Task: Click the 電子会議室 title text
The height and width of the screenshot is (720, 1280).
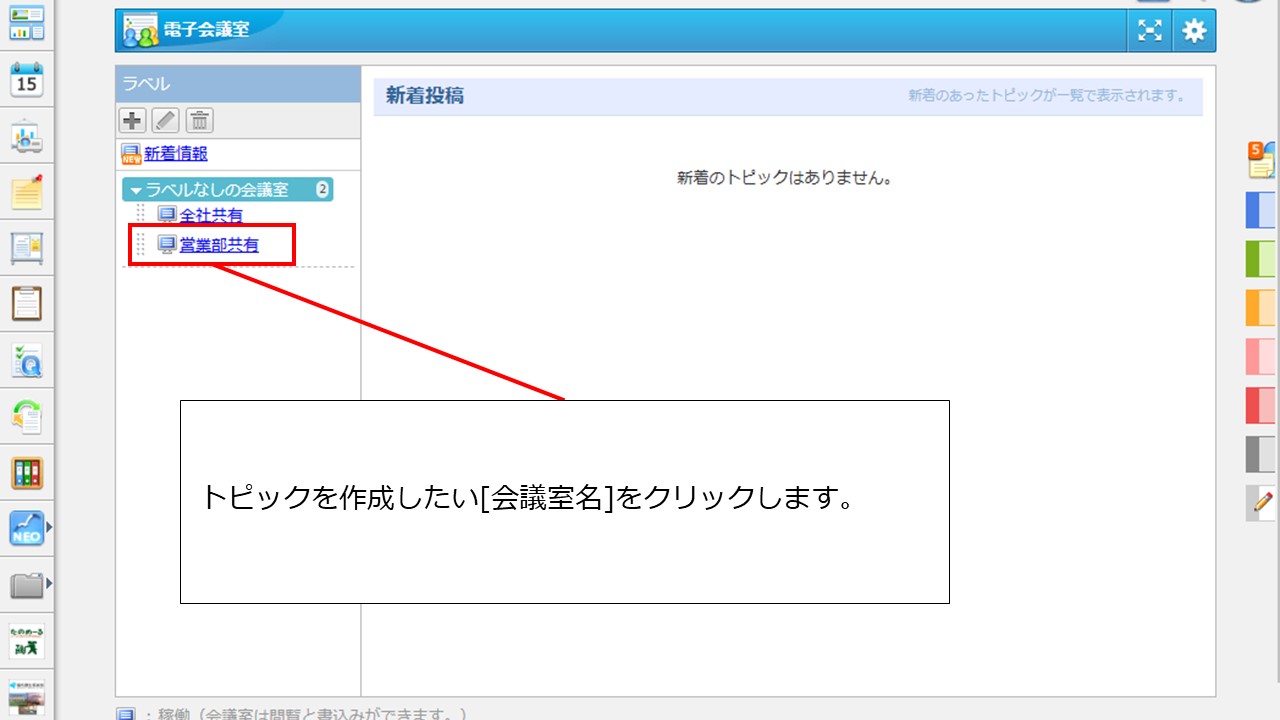Action: 207,30
